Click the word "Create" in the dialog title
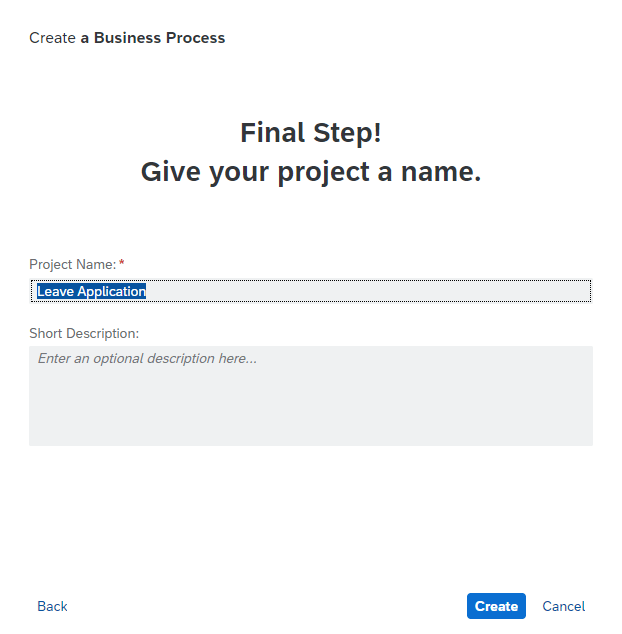This screenshot has width=622, height=634. [x=52, y=38]
